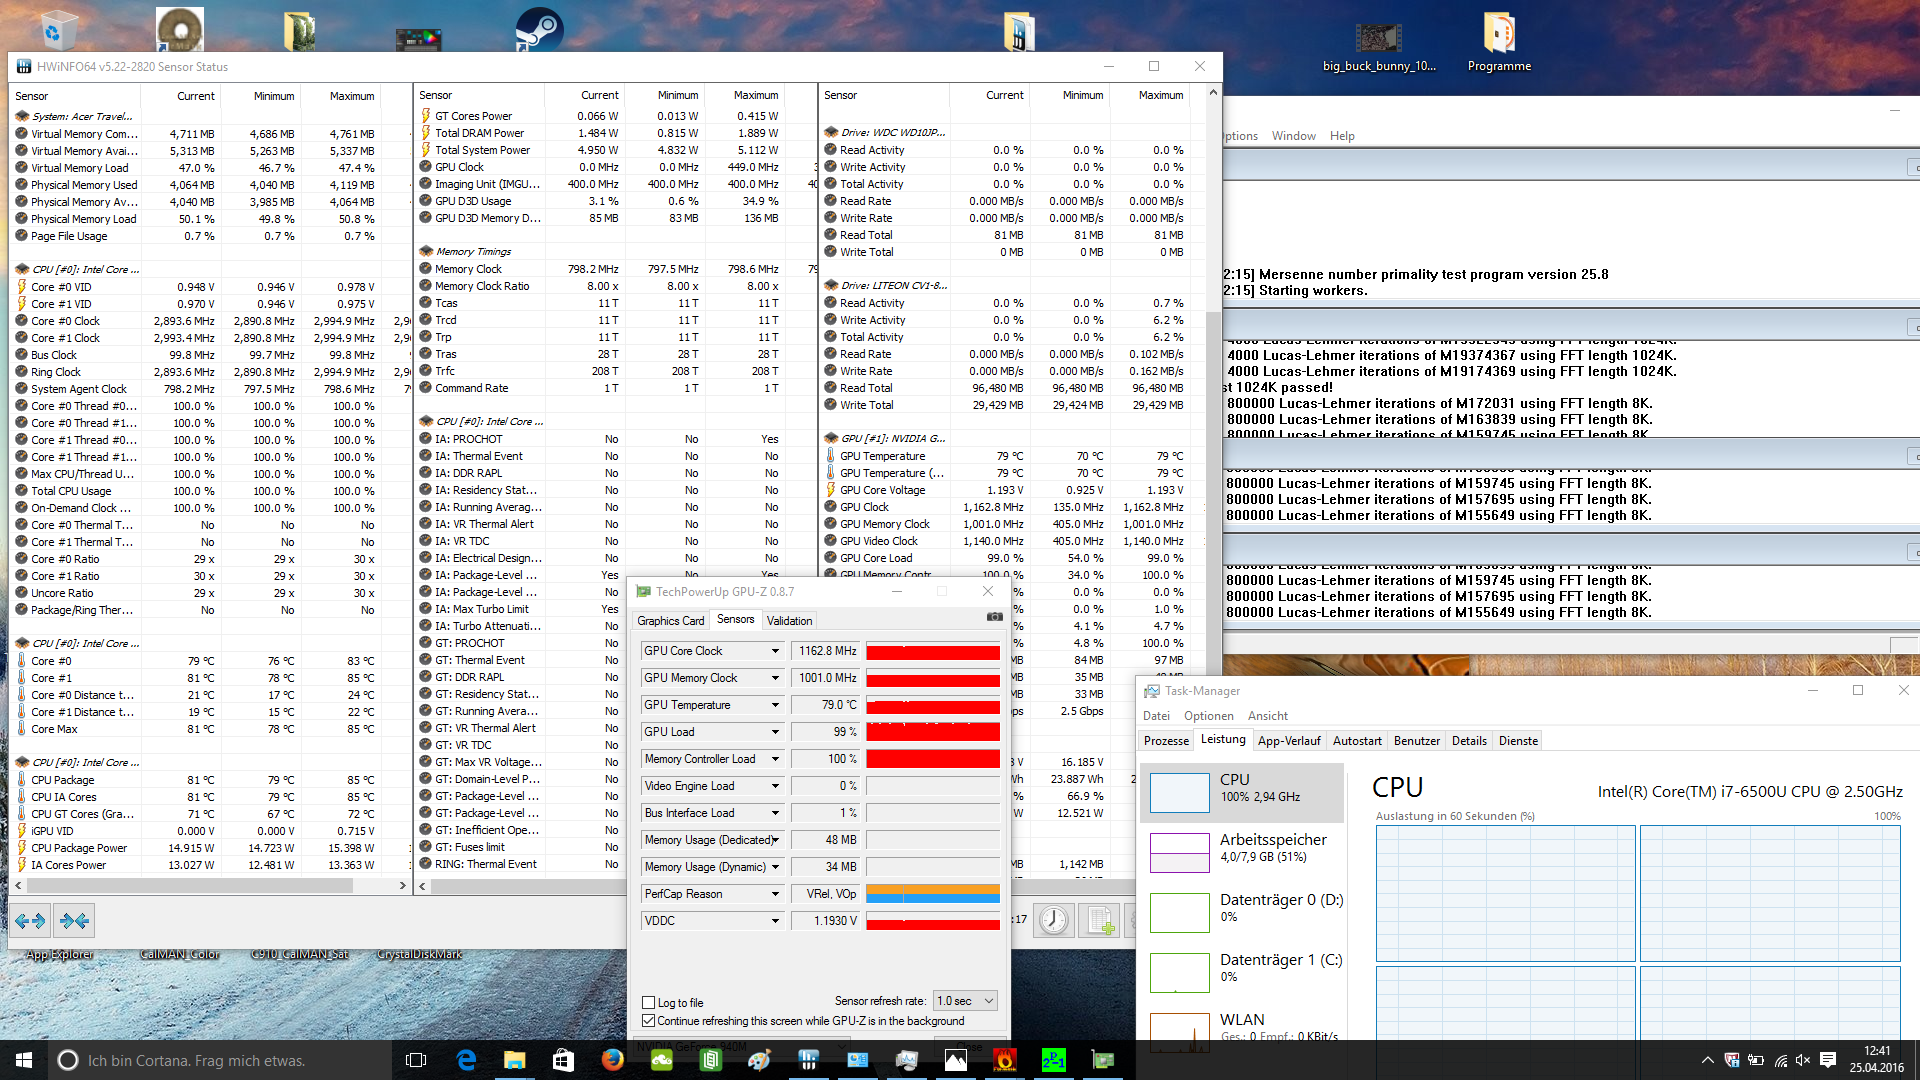
Task: Click HWiNFO logging sheet with plus icon
Action: (x=1101, y=920)
